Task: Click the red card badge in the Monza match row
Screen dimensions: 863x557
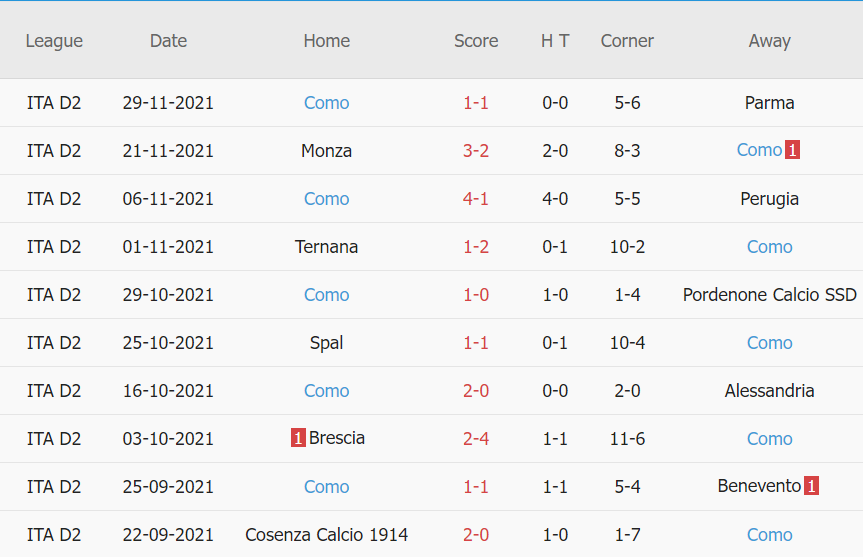Action: 793,151
